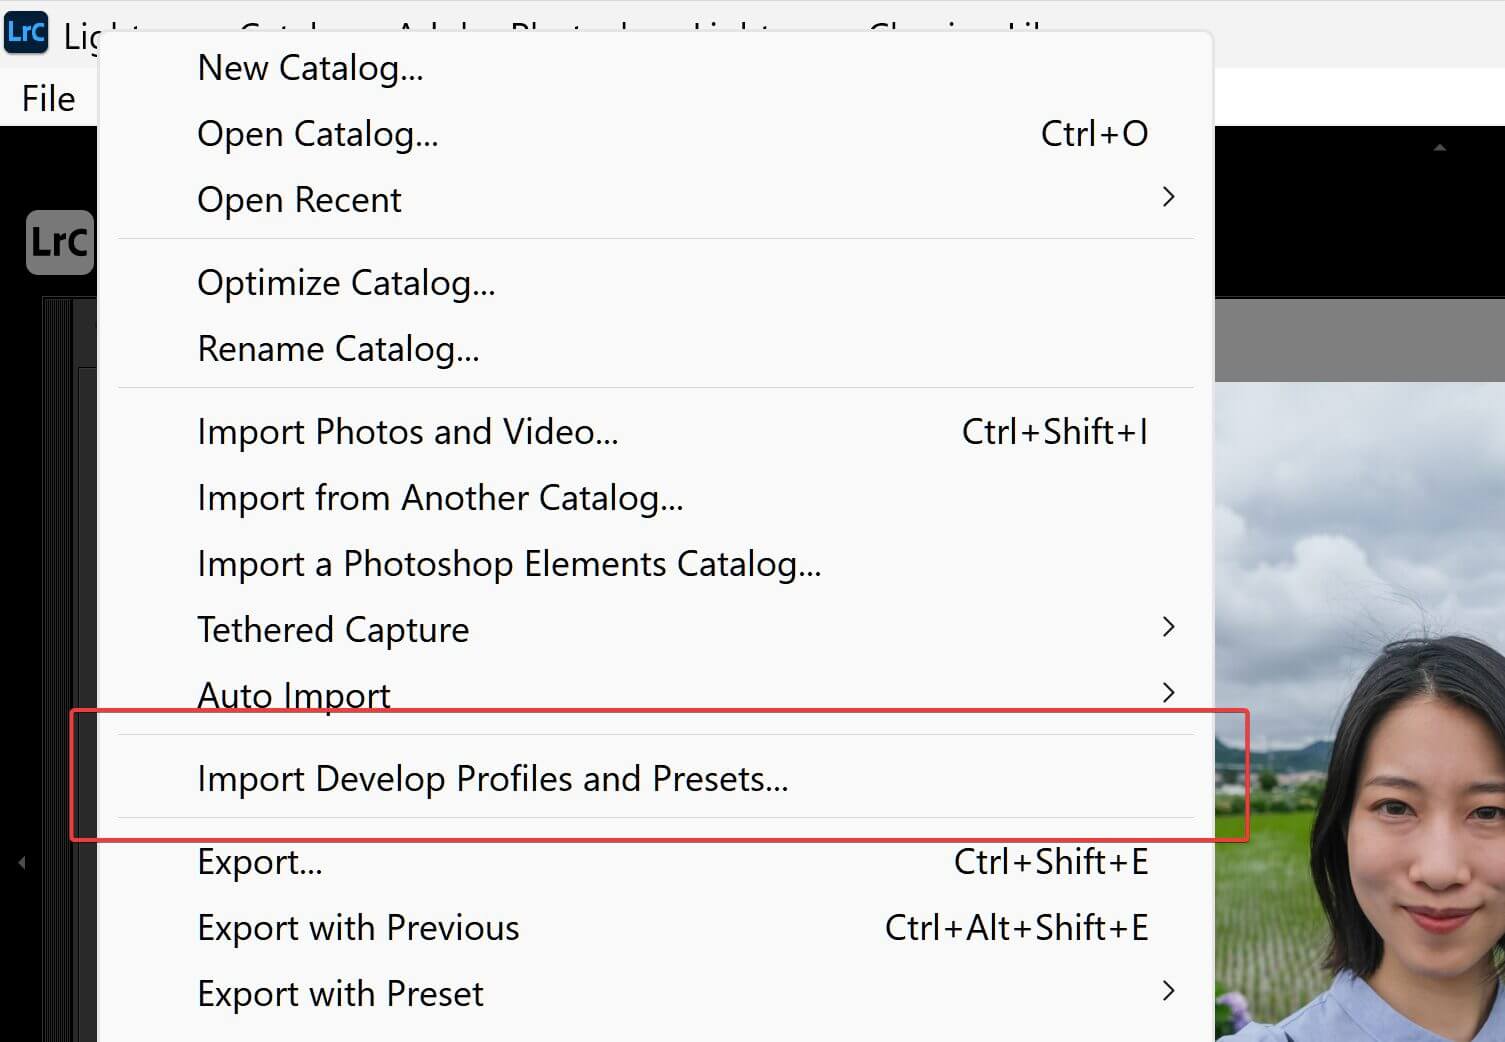This screenshot has height=1042, width=1505.
Task: Choose Rename Catalog
Action: [339, 348]
